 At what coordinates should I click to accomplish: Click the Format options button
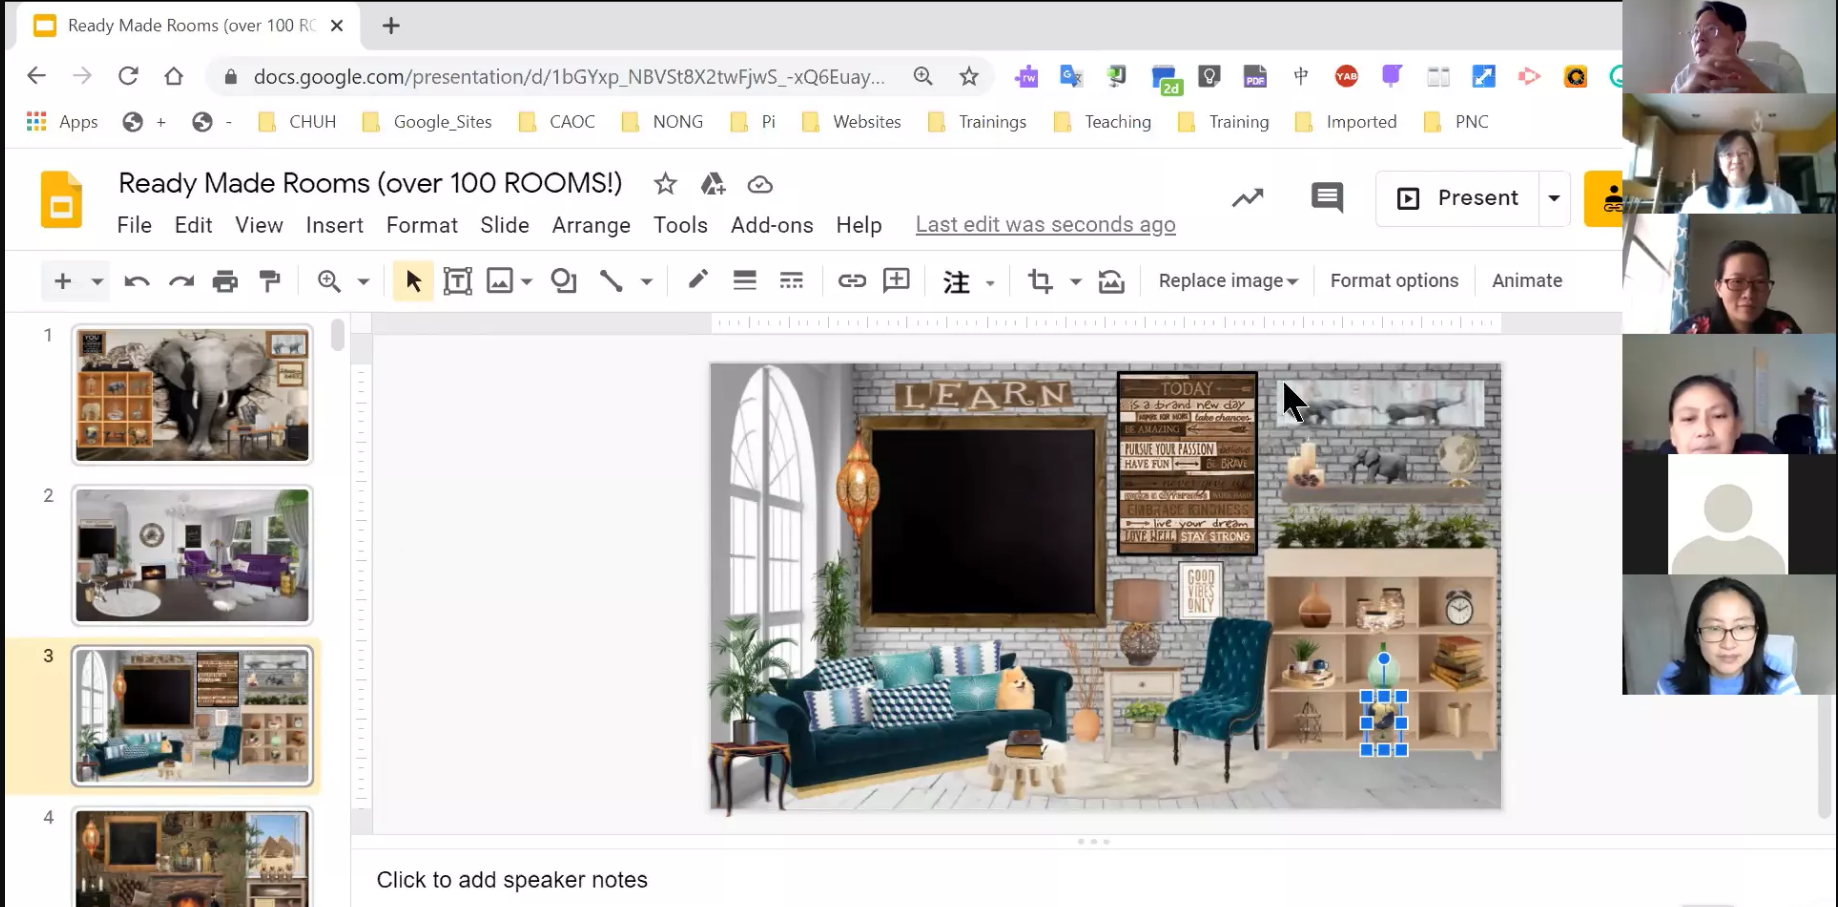point(1393,281)
